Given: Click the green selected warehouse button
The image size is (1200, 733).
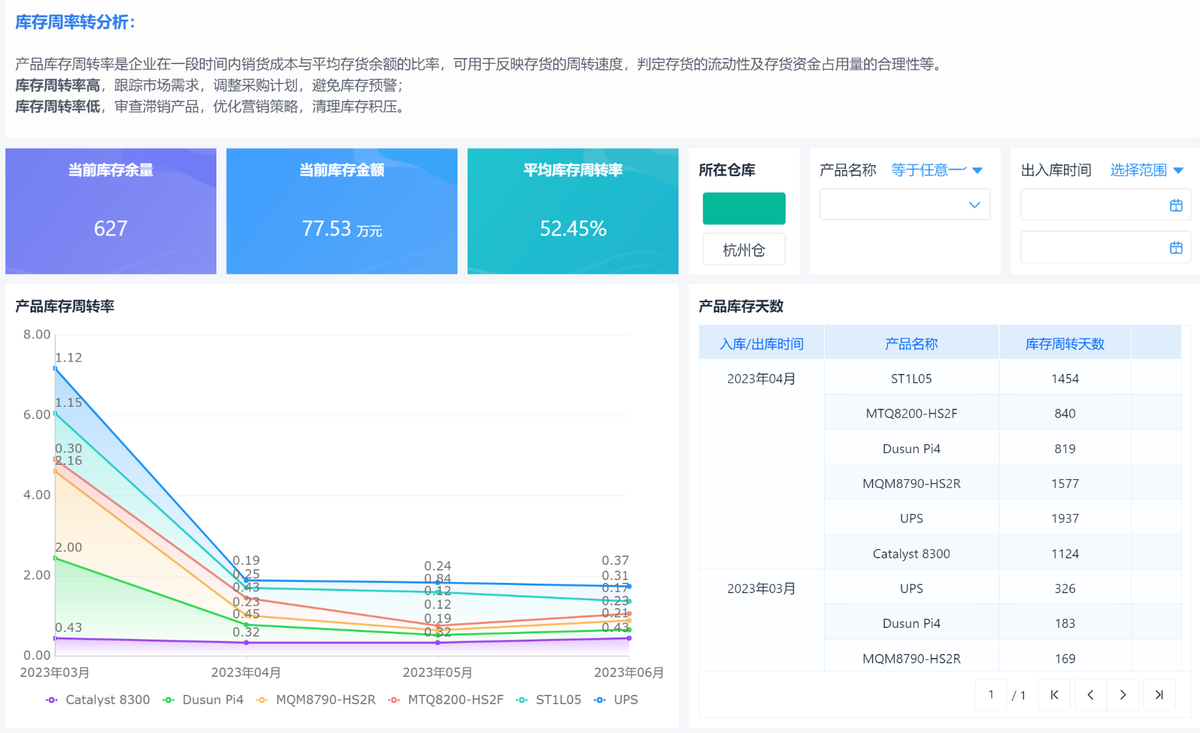Looking at the screenshot, I should 744,208.
